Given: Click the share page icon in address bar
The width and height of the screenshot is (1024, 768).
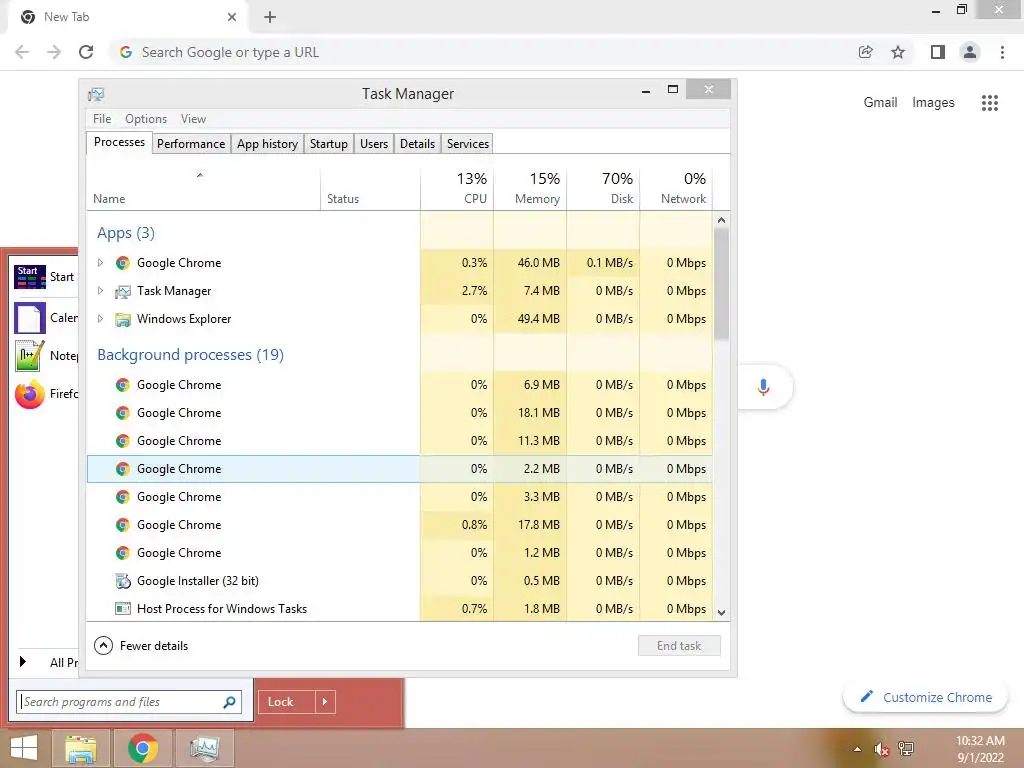Looking at the screenshot, I should pyautogui.click(x=865, y=52).
